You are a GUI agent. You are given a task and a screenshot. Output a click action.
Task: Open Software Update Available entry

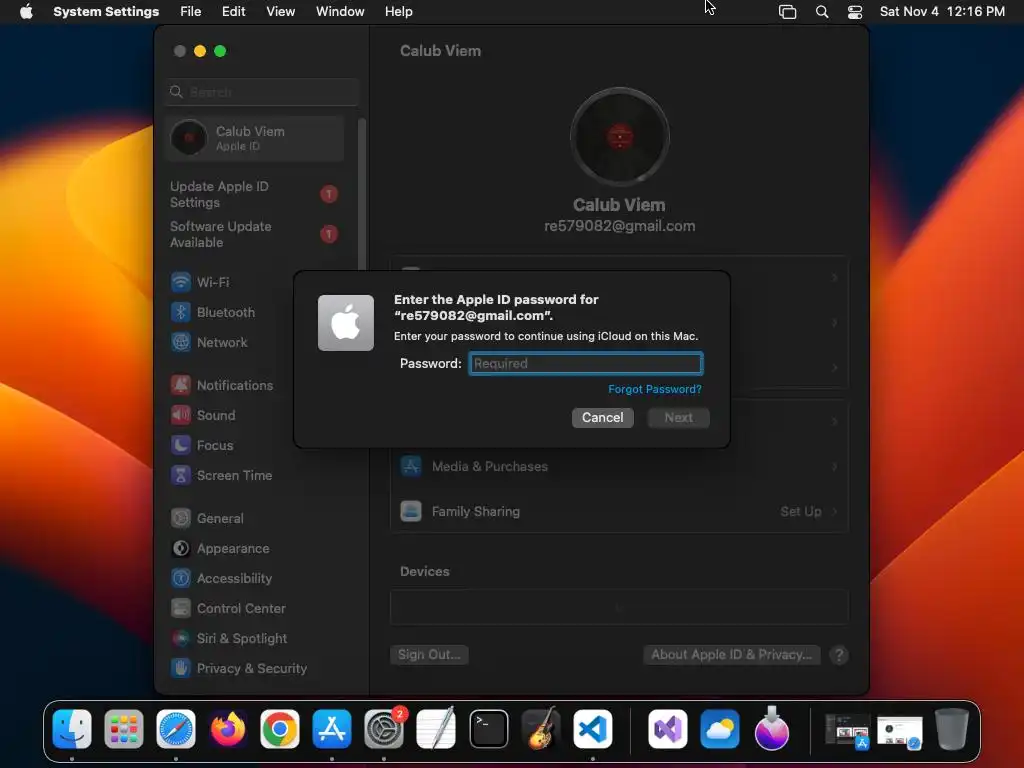click(255, 234)
